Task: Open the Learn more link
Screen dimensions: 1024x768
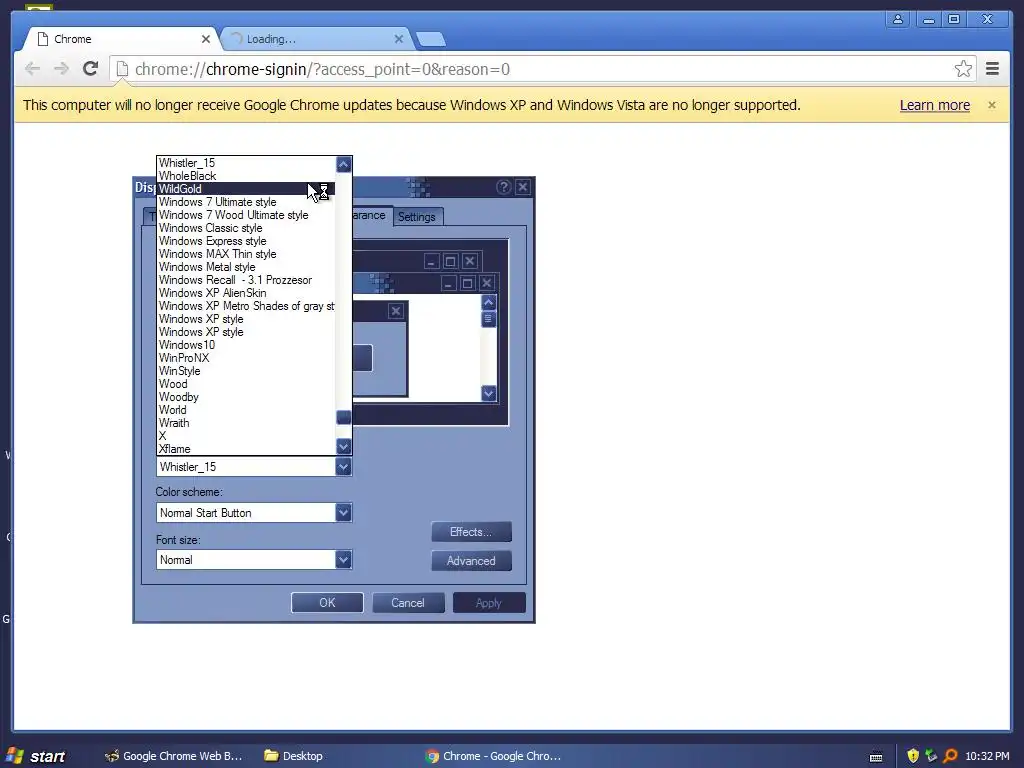Action: (935, 105)
